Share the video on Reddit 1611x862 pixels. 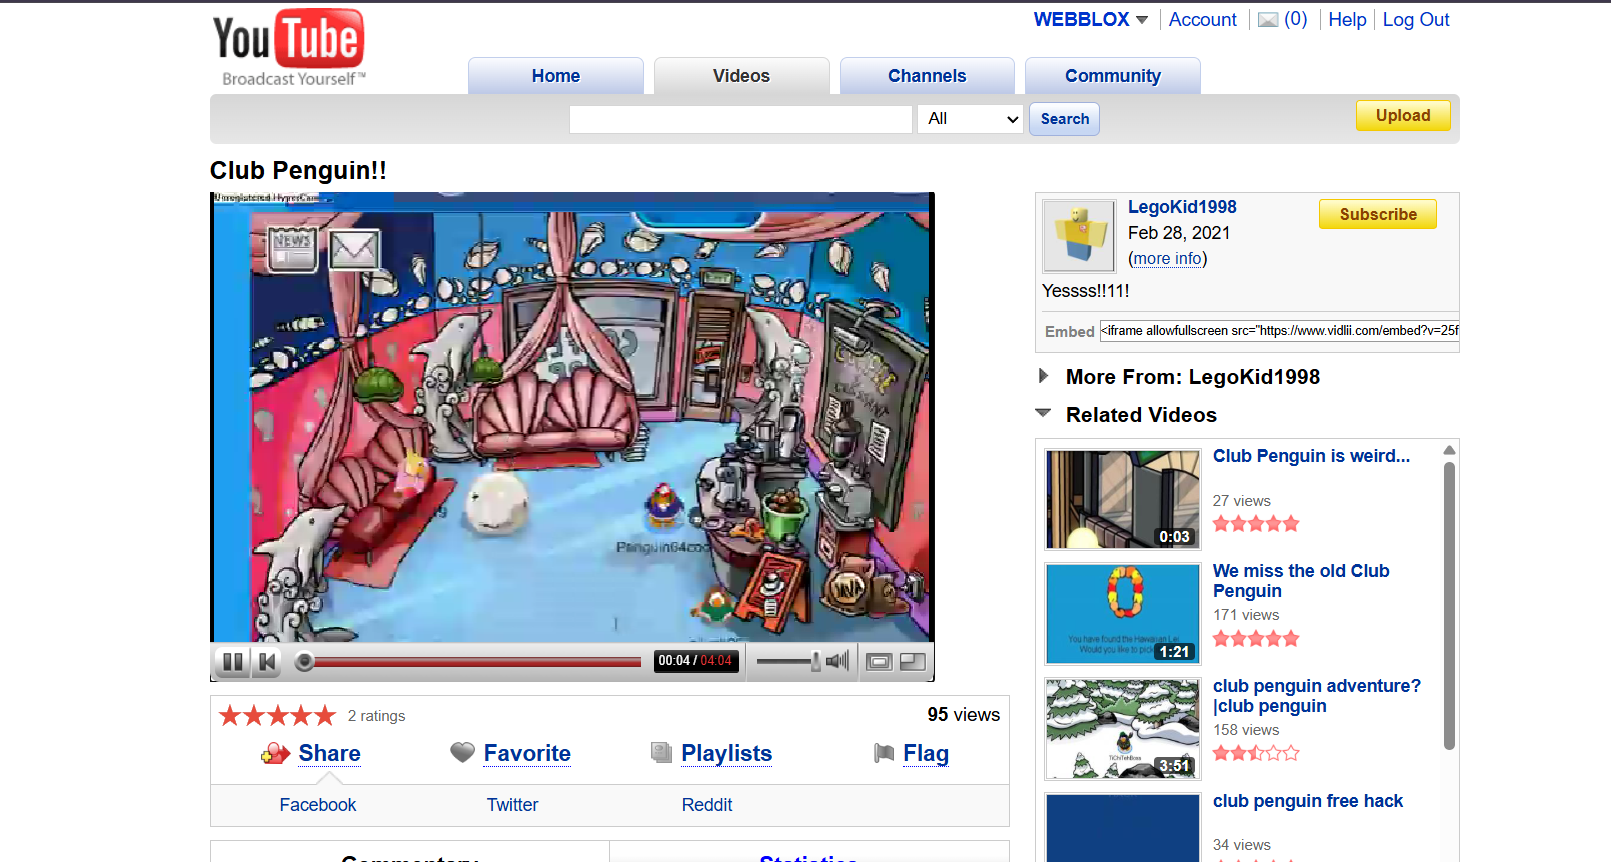[707, 805]
